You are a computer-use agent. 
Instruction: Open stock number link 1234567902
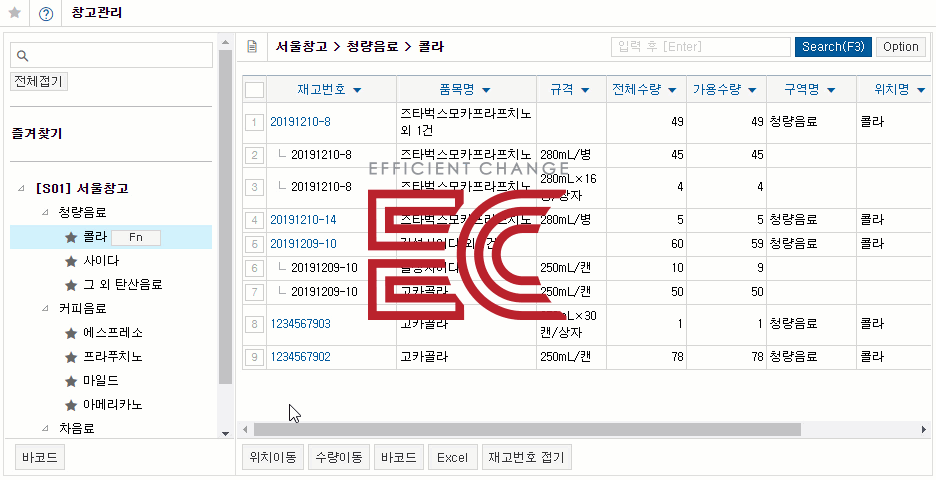point(300,357)
